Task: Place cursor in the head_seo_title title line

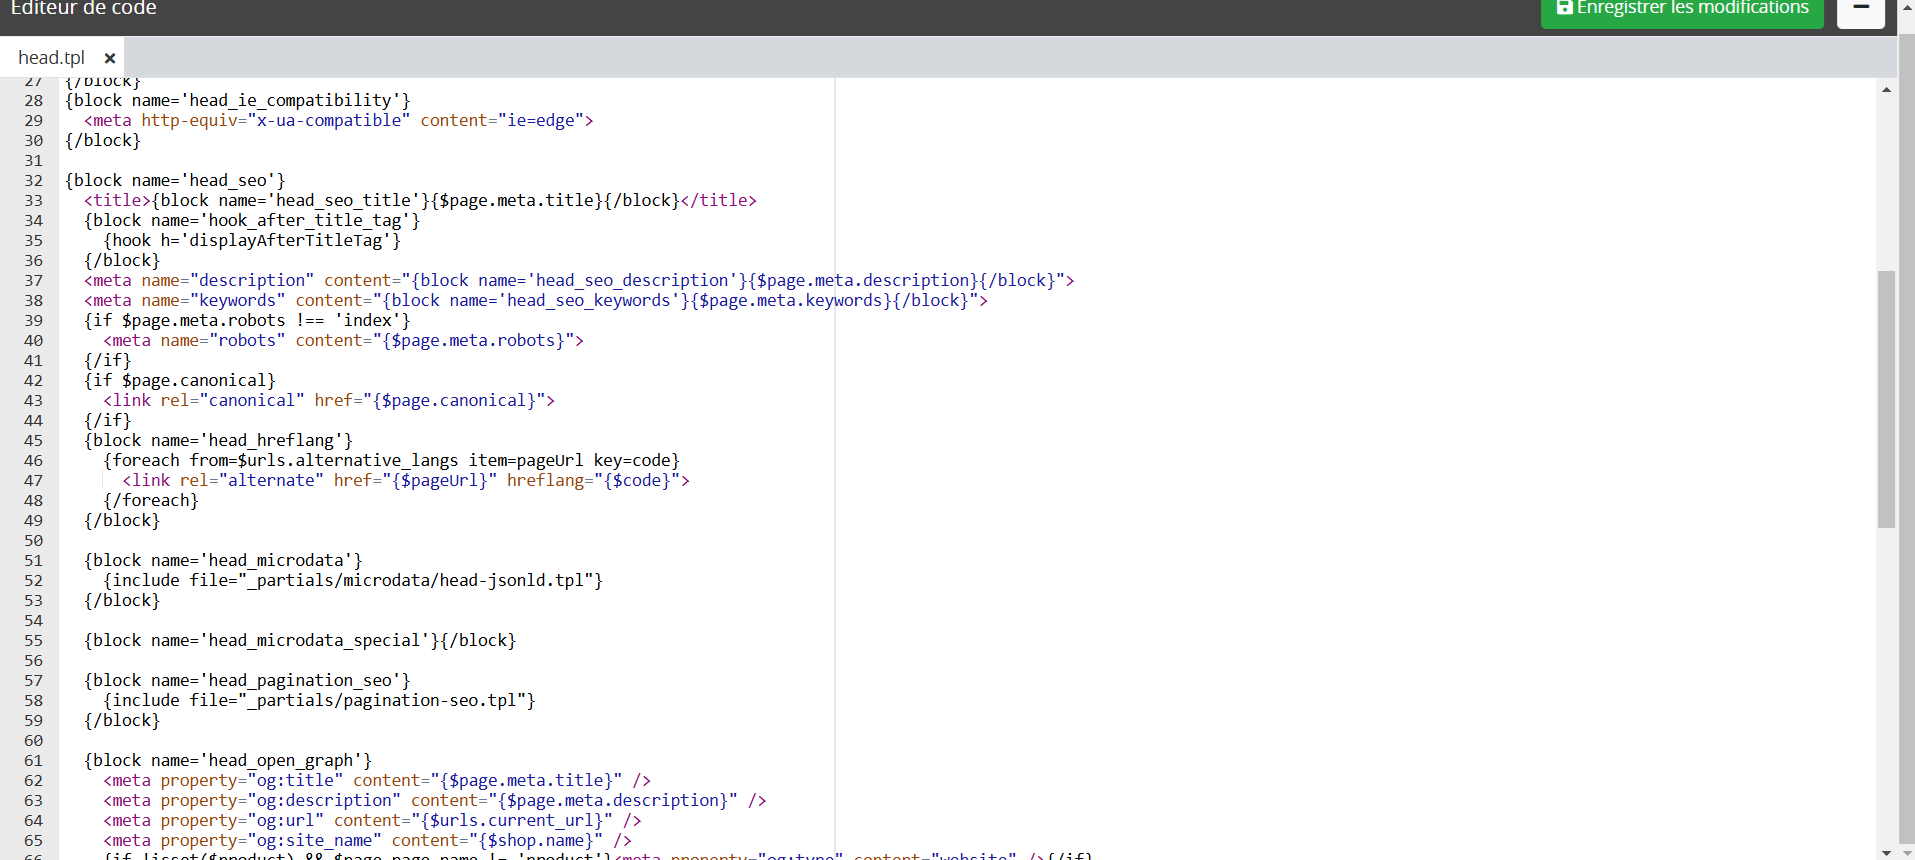Action: coord(420,200)
